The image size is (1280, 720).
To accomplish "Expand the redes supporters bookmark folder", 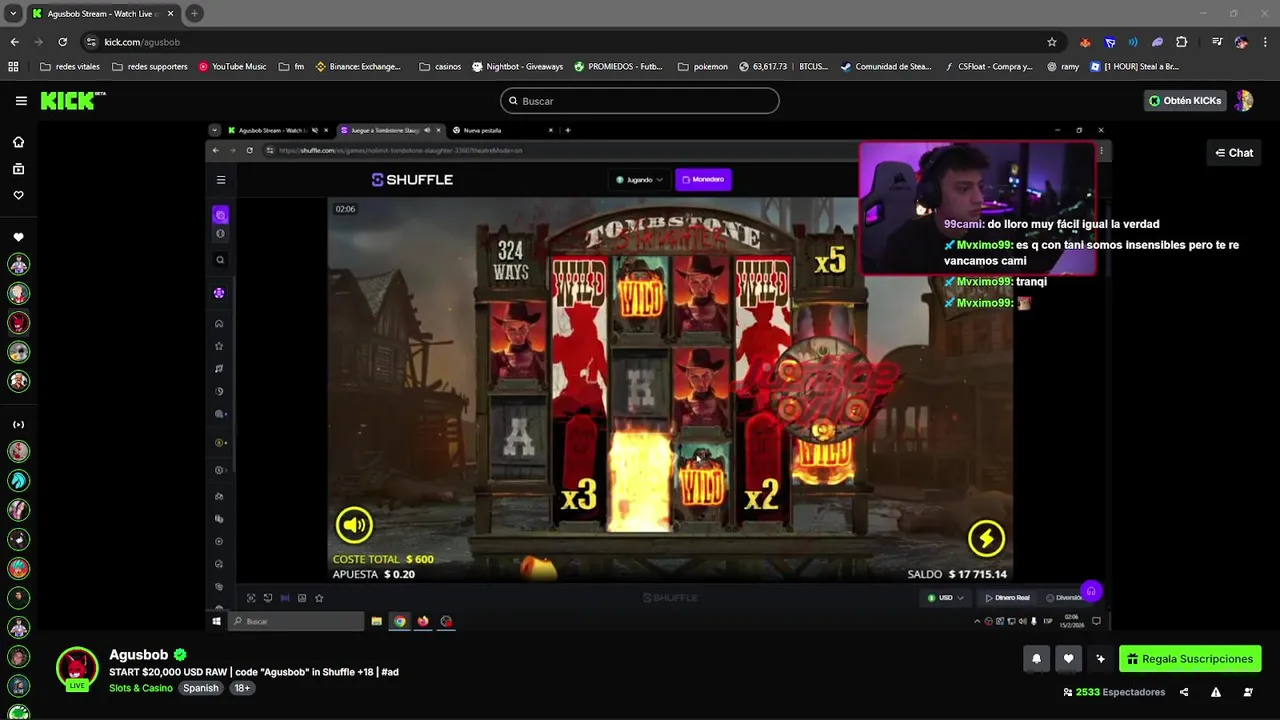I will [x=150, y=67].
